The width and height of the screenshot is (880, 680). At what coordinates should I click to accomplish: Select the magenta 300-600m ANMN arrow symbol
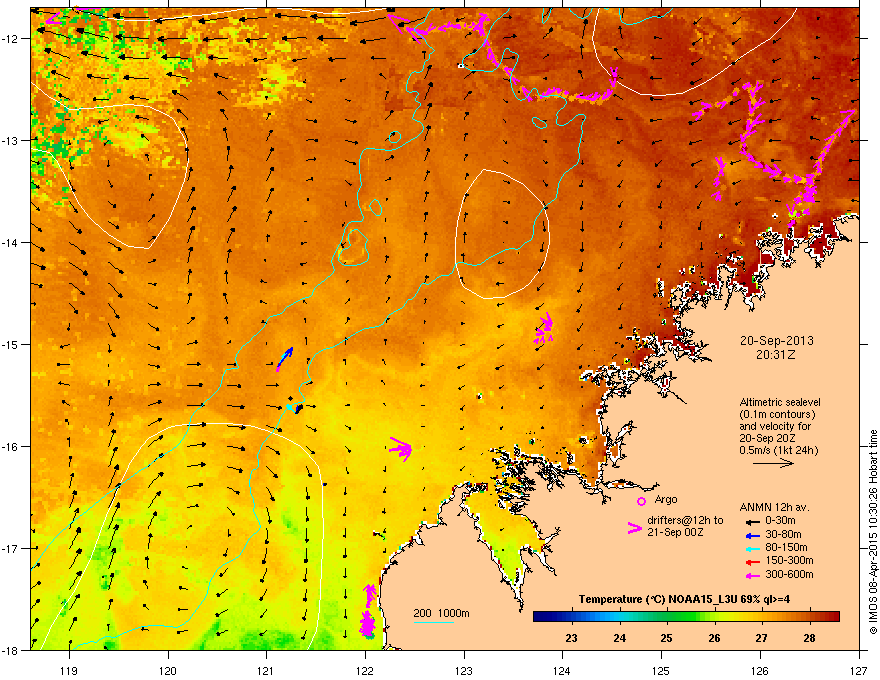click(752, 575)
